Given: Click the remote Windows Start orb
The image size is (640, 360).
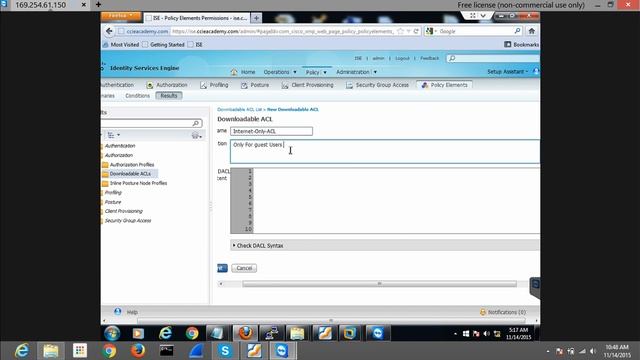Looking at the screenshot, I should tap(112, 333).
